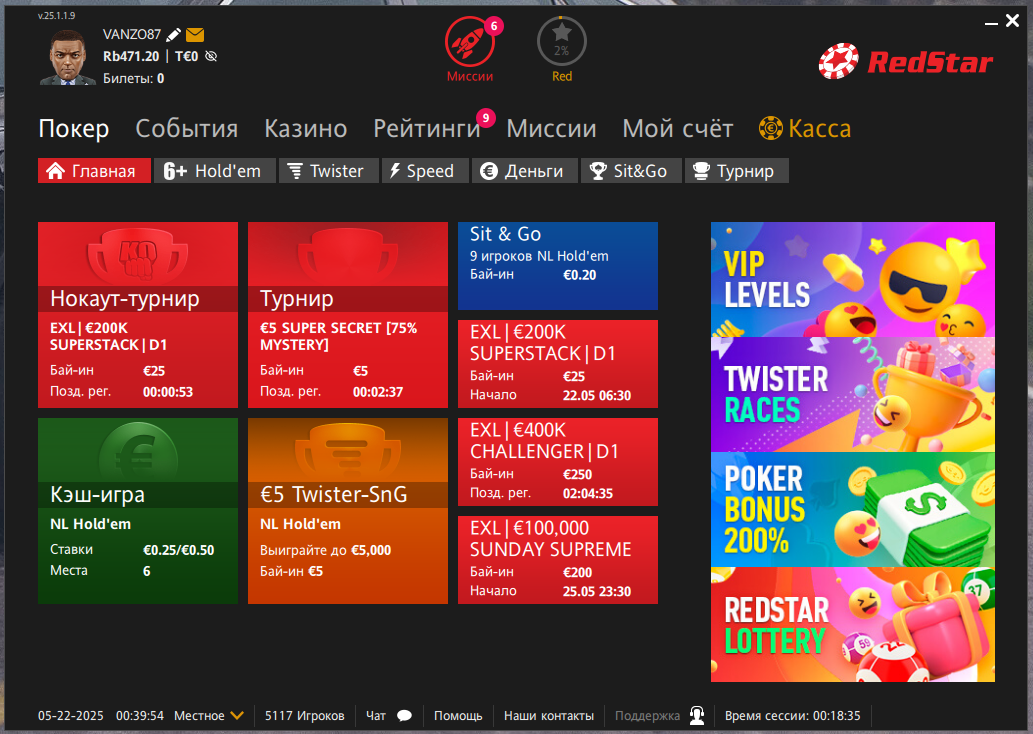
Task: Toggle balance visibility with the eye icon
Action: point(211,57)
